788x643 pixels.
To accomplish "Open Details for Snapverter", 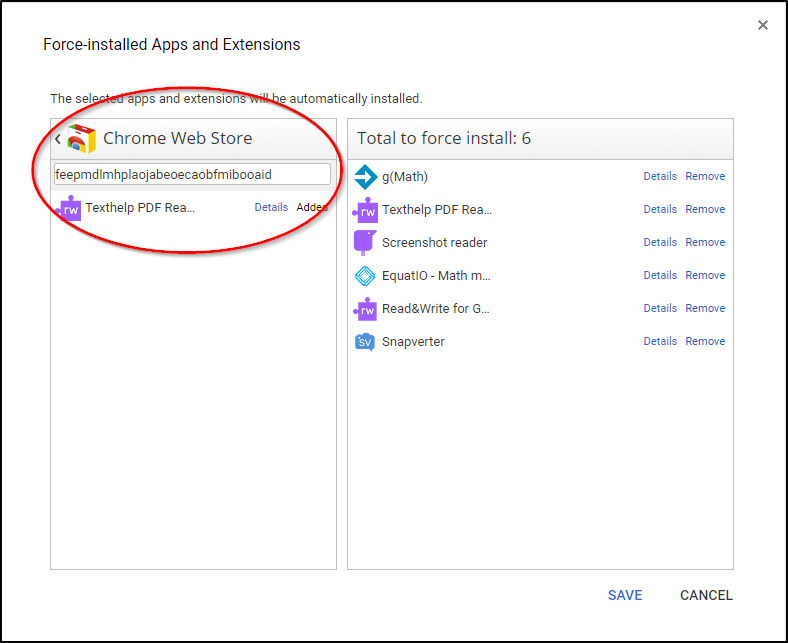I will point(660,341).
